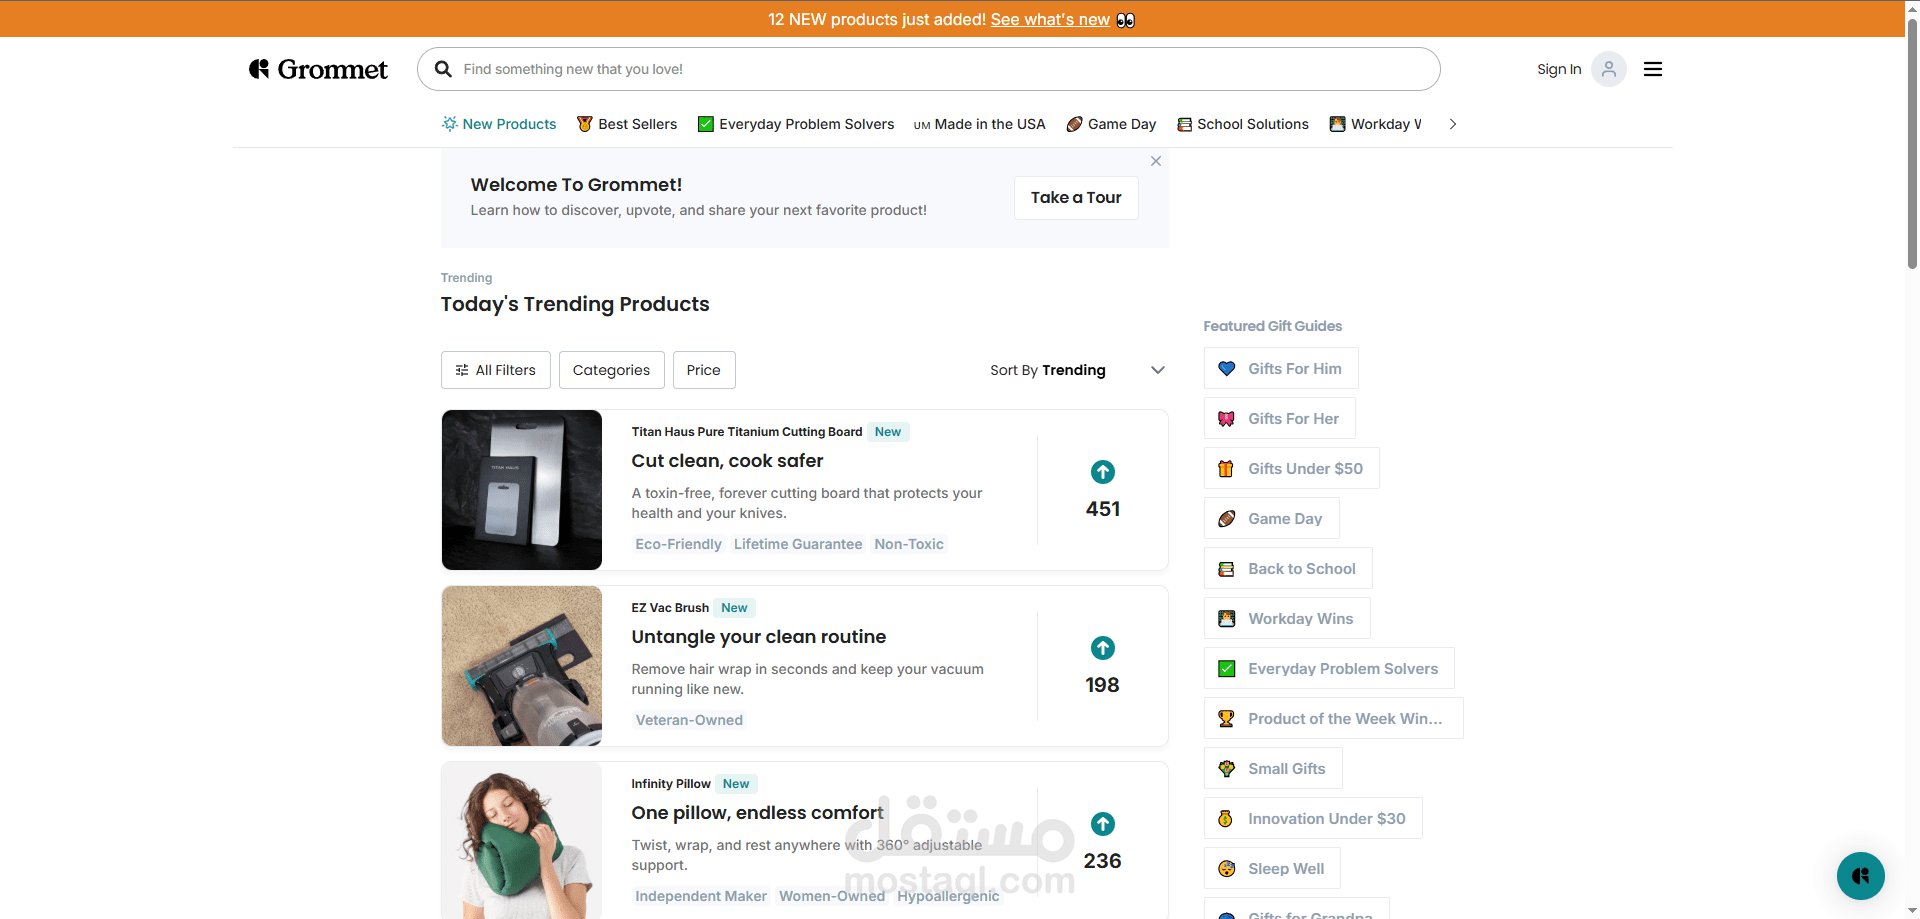The image size is (1920, 919).
Task: Click the medal icon beside Best Sellers
Action: pyautogui.click(x=585, y=124)
